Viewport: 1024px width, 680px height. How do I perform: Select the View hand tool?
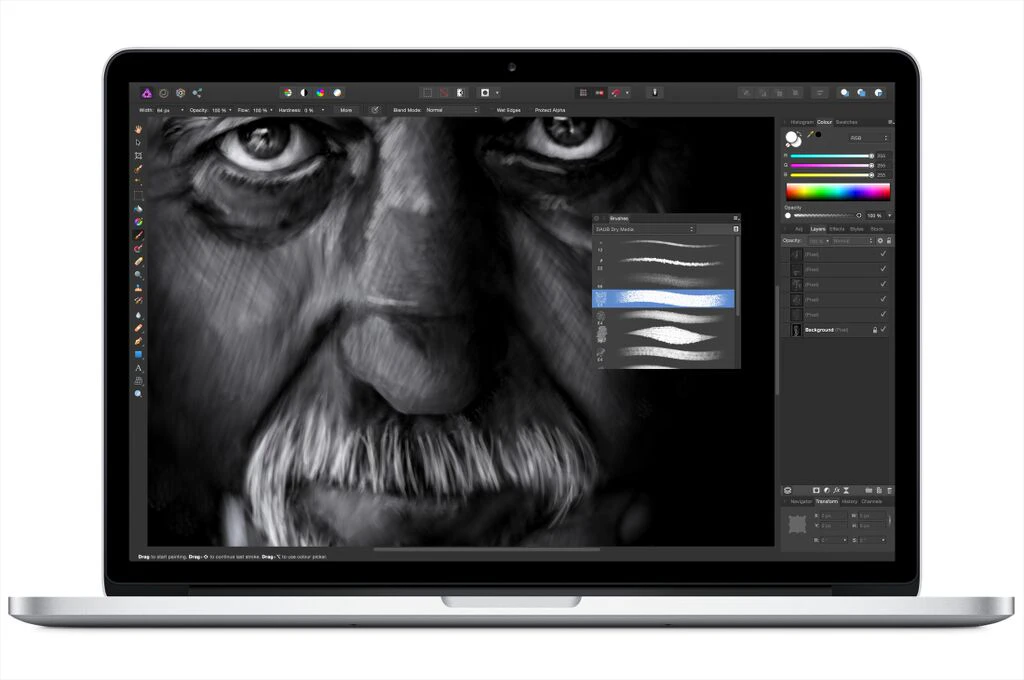139,130
